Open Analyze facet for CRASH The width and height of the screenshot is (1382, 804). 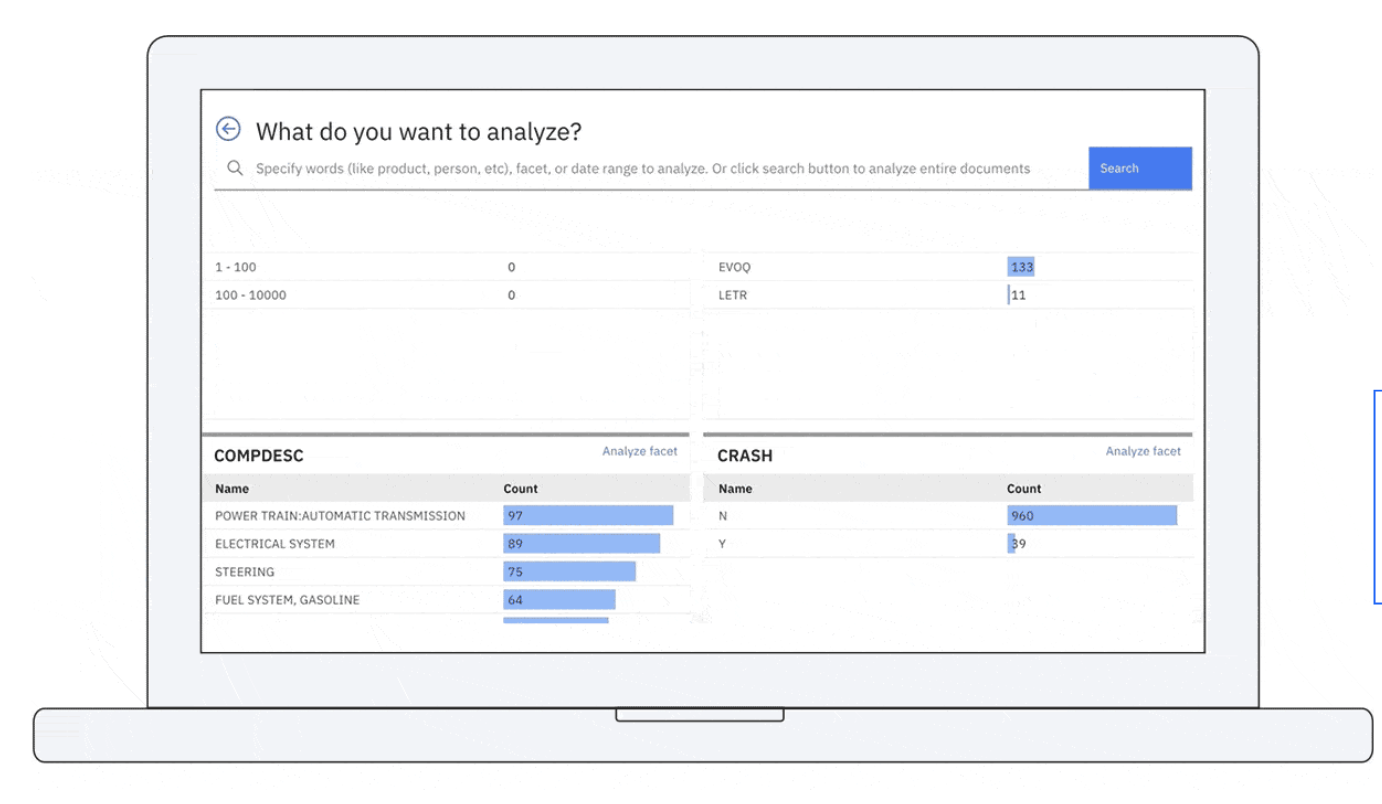coord(1143,451)
